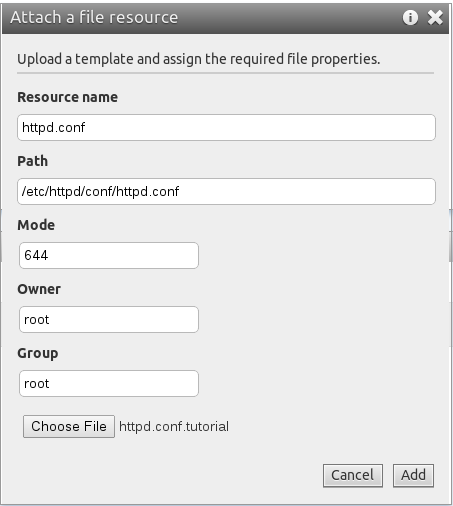Click the selected filename httpd.conf.tutorial
This screenshot has width=453, height=506.
point(174,427)
